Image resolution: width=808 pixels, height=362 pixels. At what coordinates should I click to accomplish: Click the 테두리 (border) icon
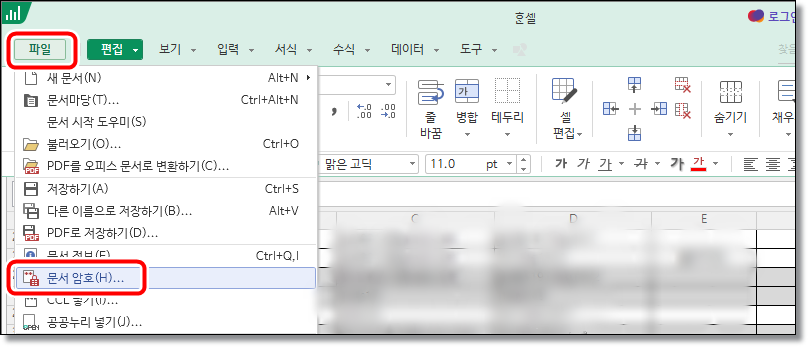coord(507,92)
